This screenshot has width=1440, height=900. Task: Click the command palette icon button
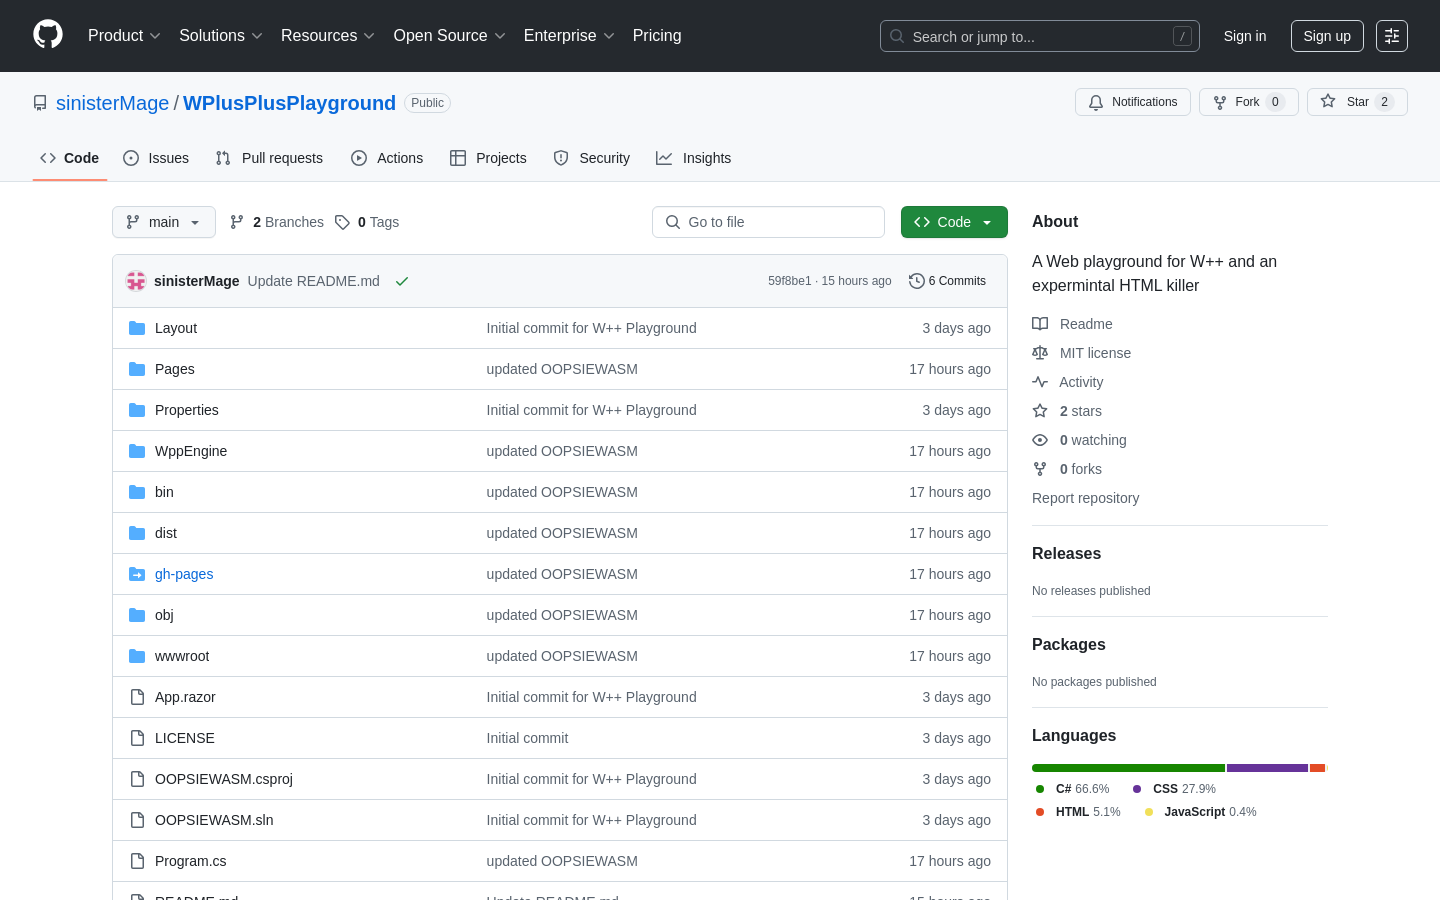[x=1392, y=36]
